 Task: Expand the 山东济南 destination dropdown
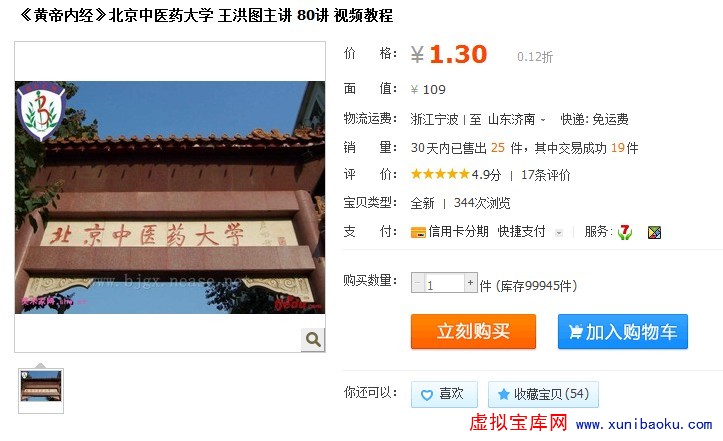pyautogui.click(x=543, y=120)
